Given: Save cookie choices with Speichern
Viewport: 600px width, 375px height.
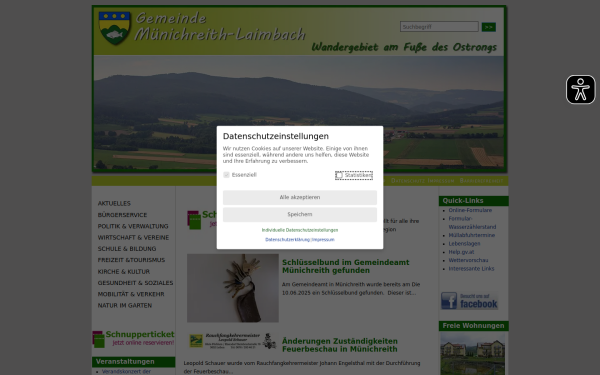Looking at the screenshot, I should tap(300, 215).
